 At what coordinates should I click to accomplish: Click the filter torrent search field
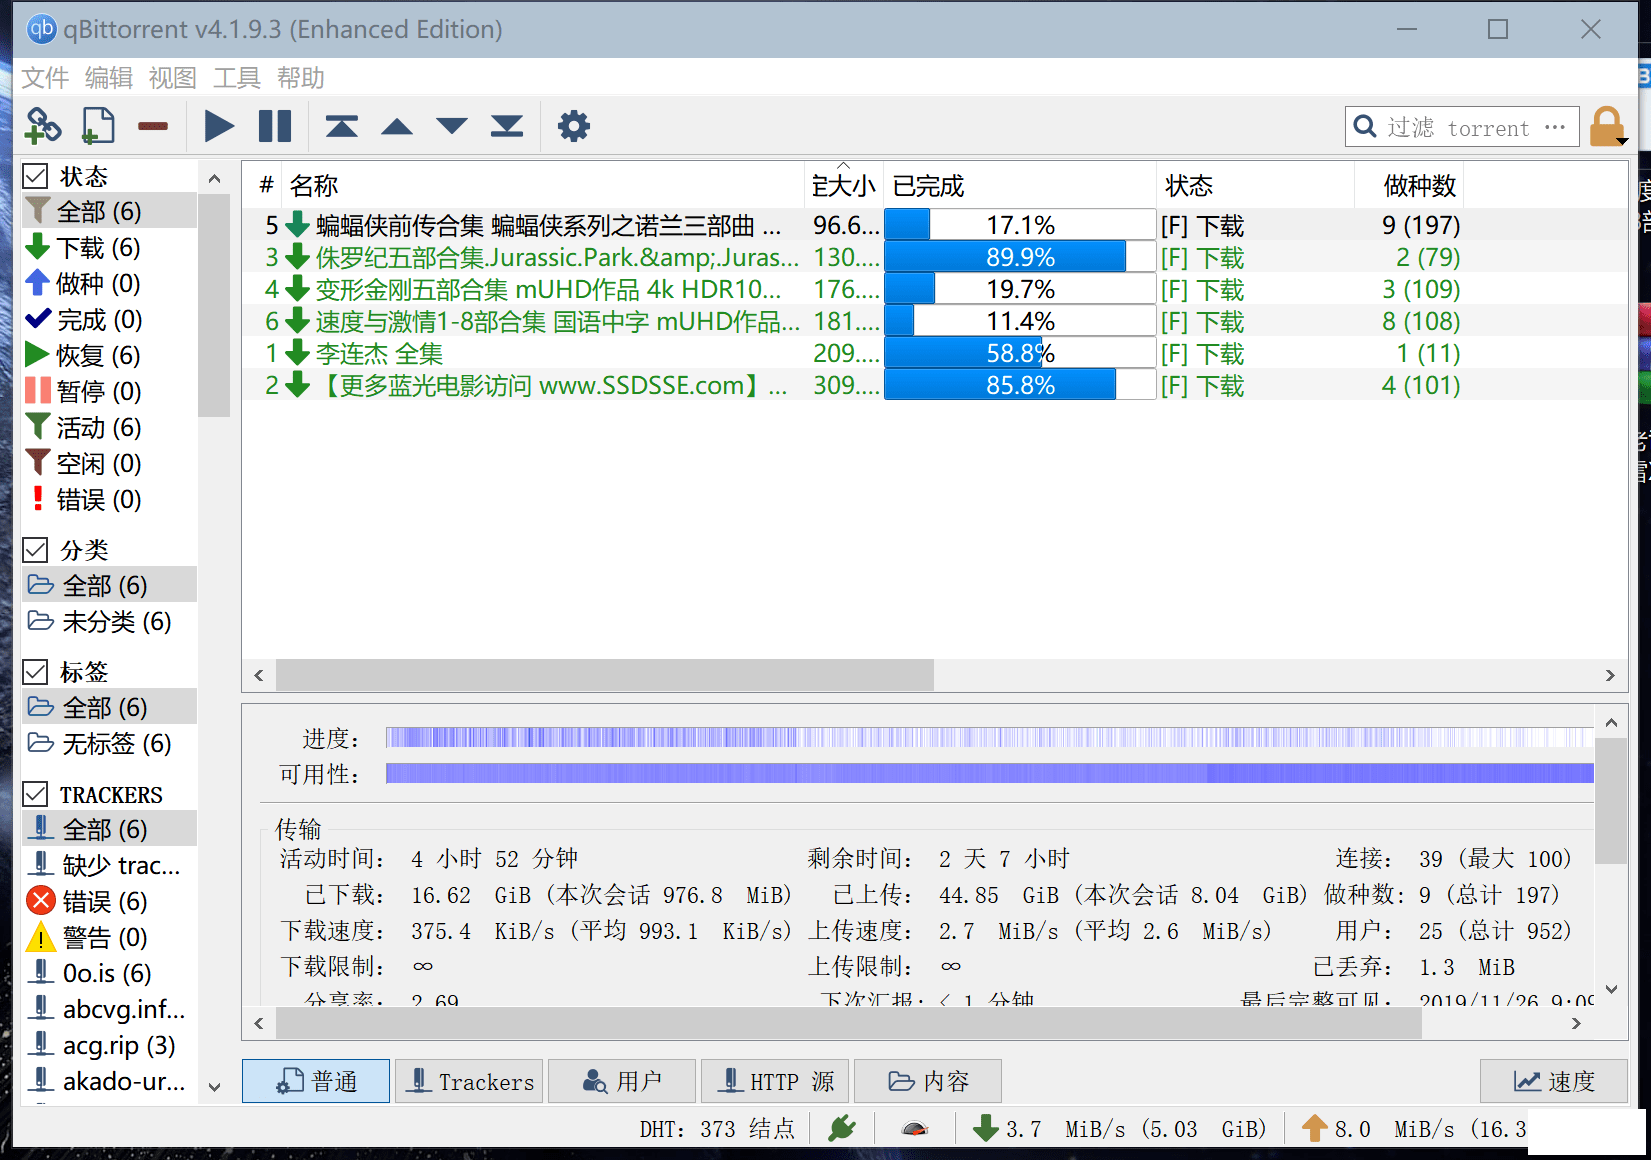pyautogui.click(x=1463, y=127)
